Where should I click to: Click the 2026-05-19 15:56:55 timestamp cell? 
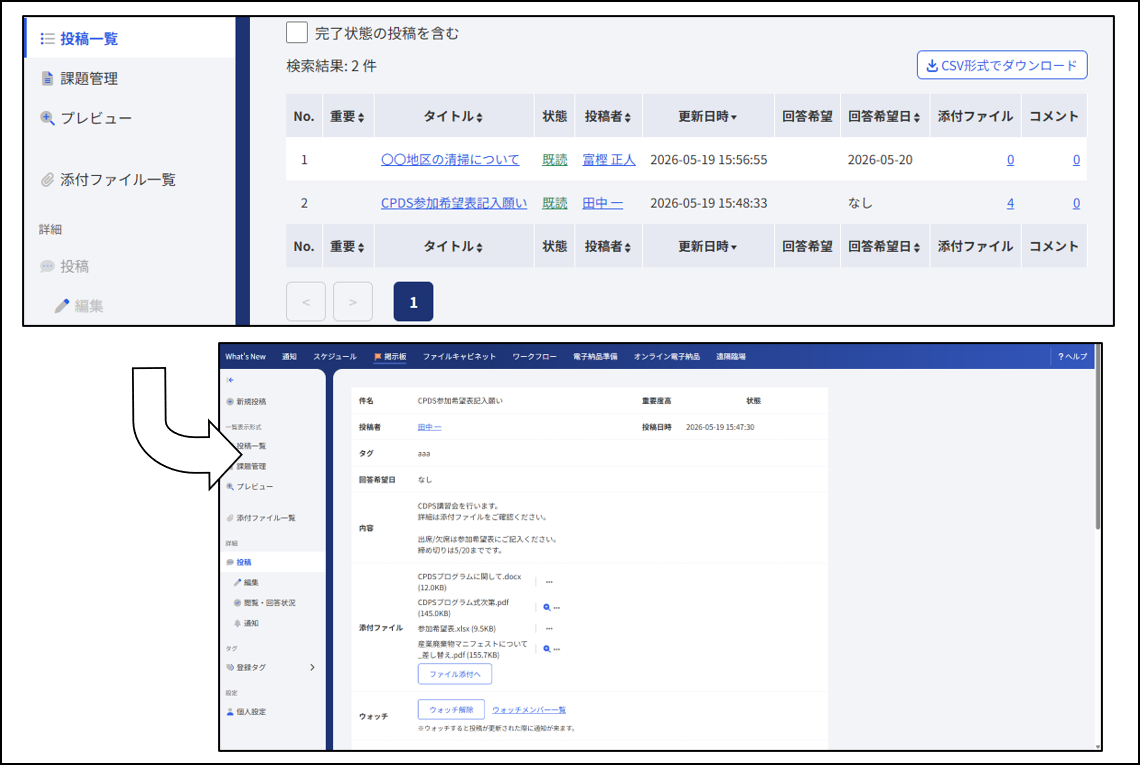[x=708, y=159]
